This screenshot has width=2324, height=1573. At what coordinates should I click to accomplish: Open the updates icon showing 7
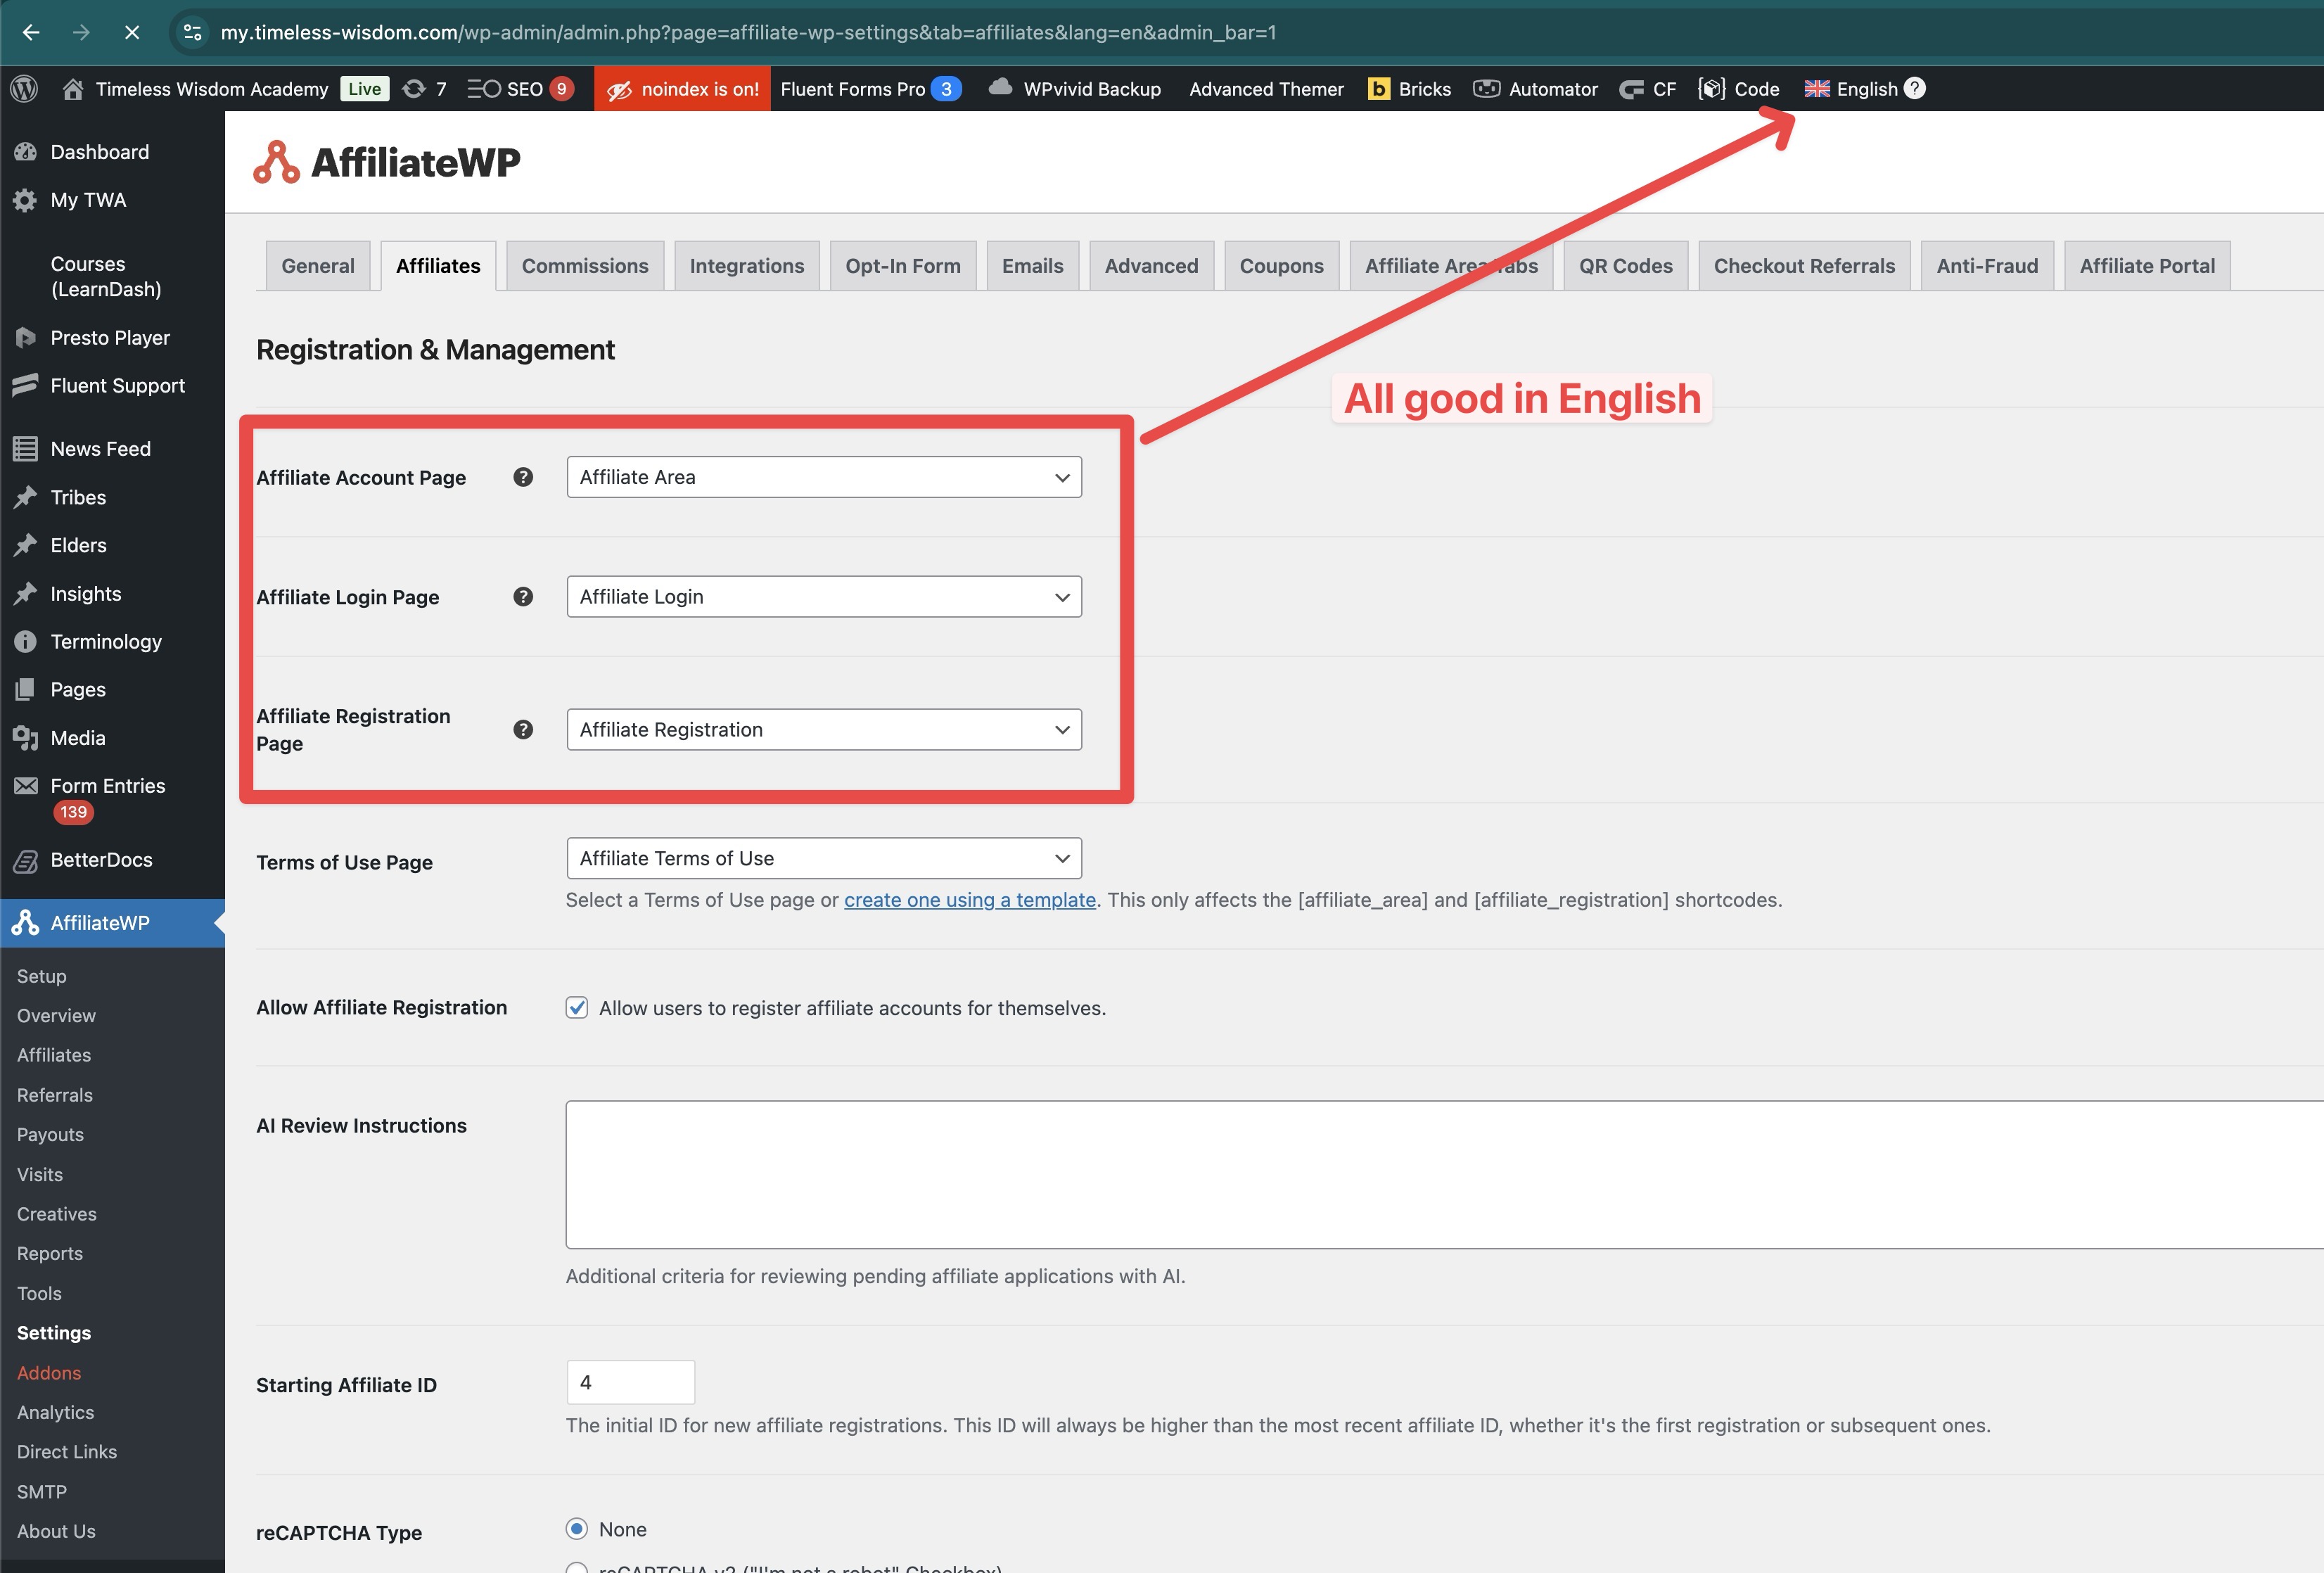point(424,89)
